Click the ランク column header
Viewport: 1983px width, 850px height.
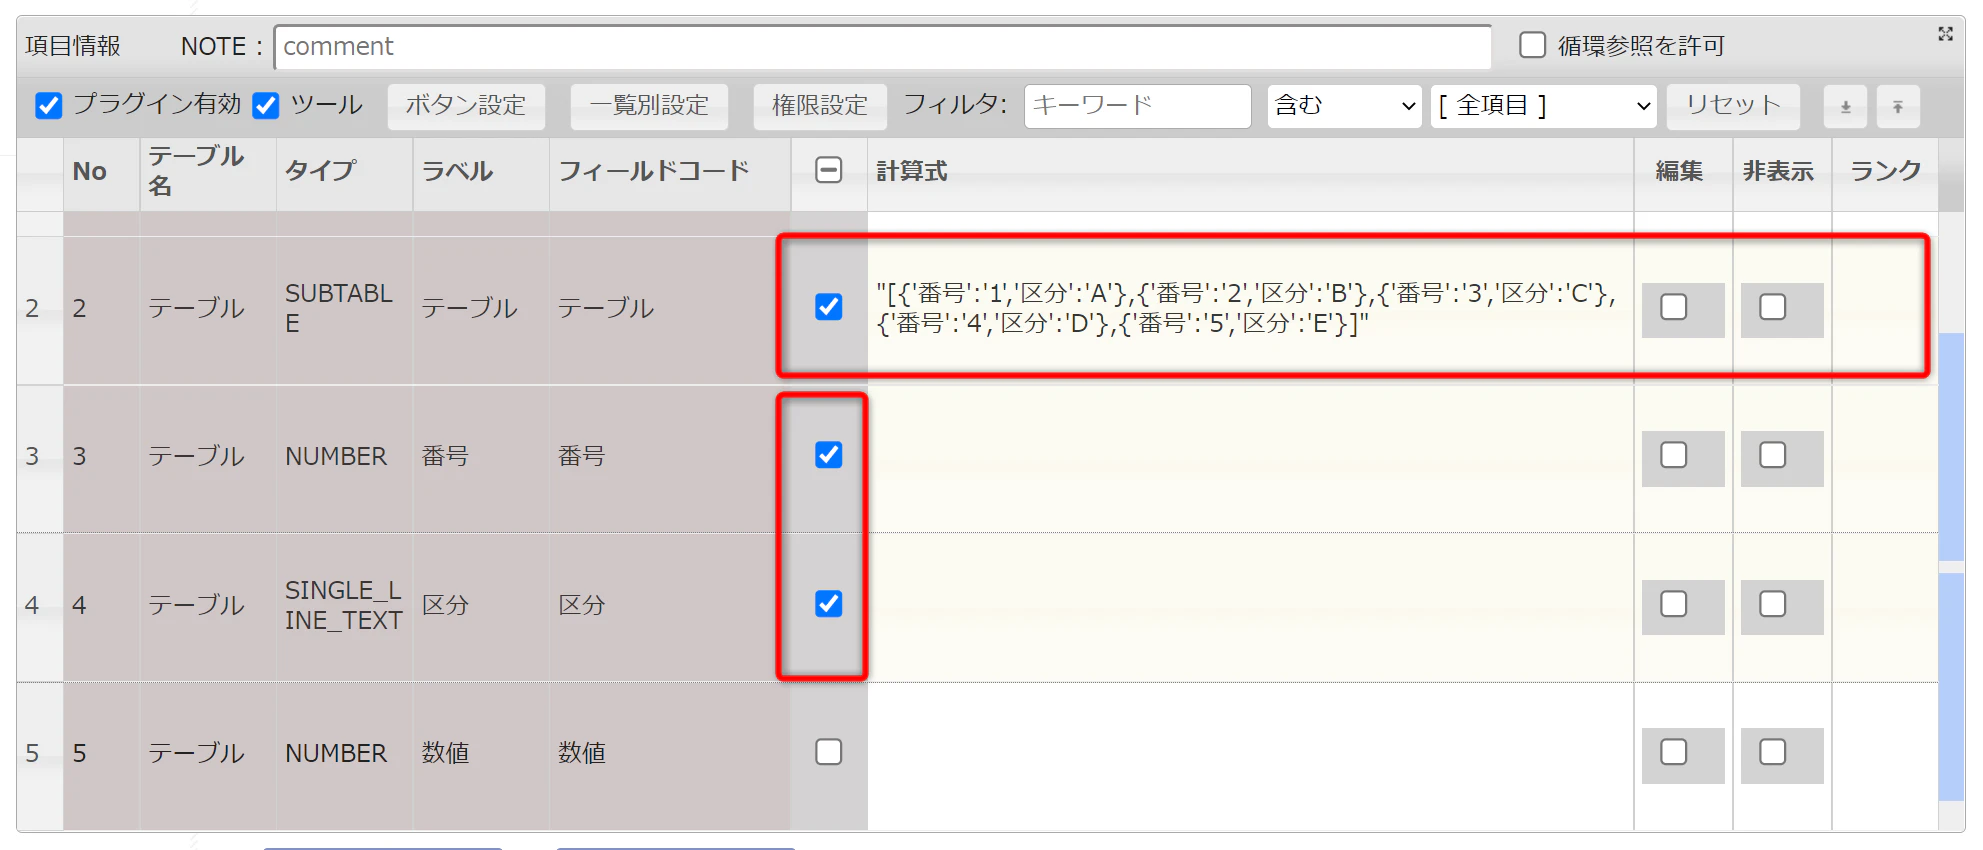tap(1885, 172)
